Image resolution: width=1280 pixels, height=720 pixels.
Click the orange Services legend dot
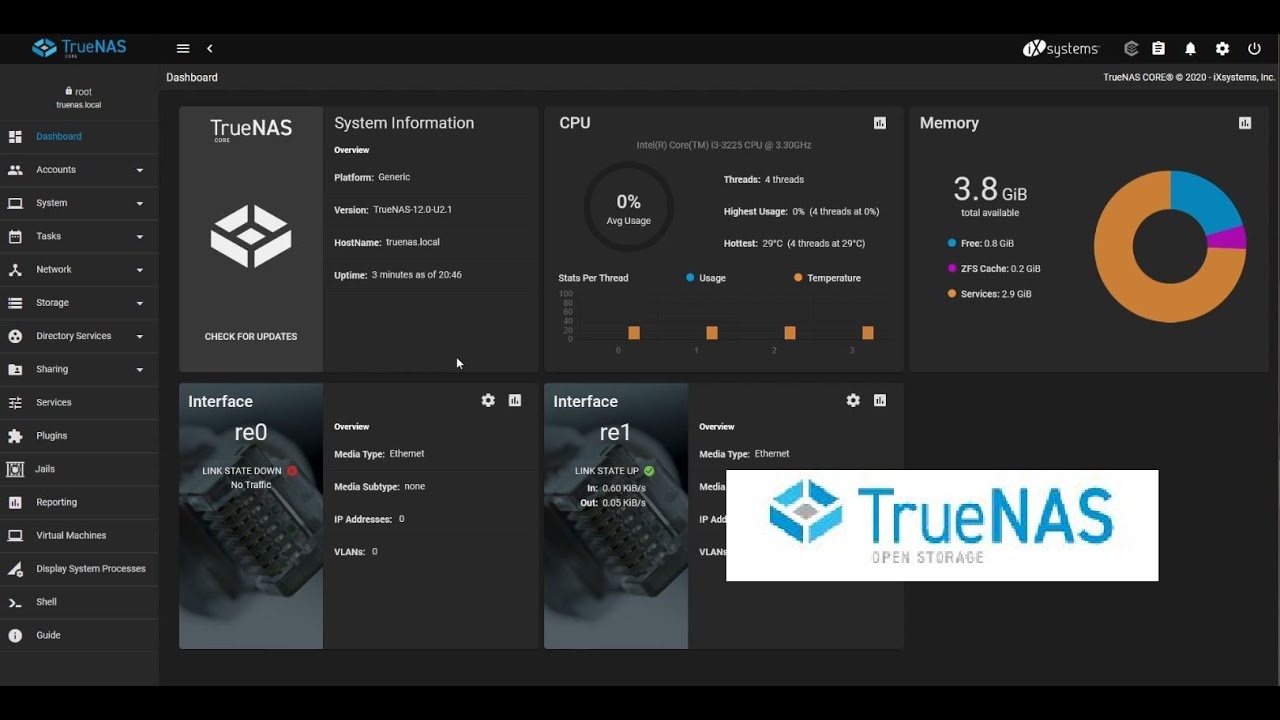pos(951,294)
